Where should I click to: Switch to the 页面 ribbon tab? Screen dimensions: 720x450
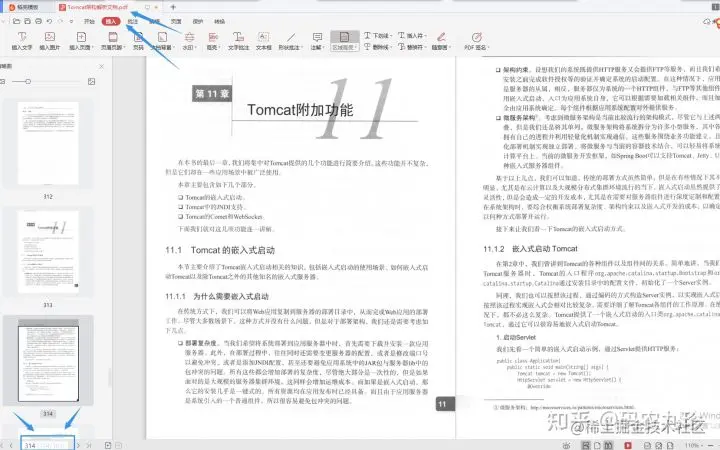[x=176, y=22]
